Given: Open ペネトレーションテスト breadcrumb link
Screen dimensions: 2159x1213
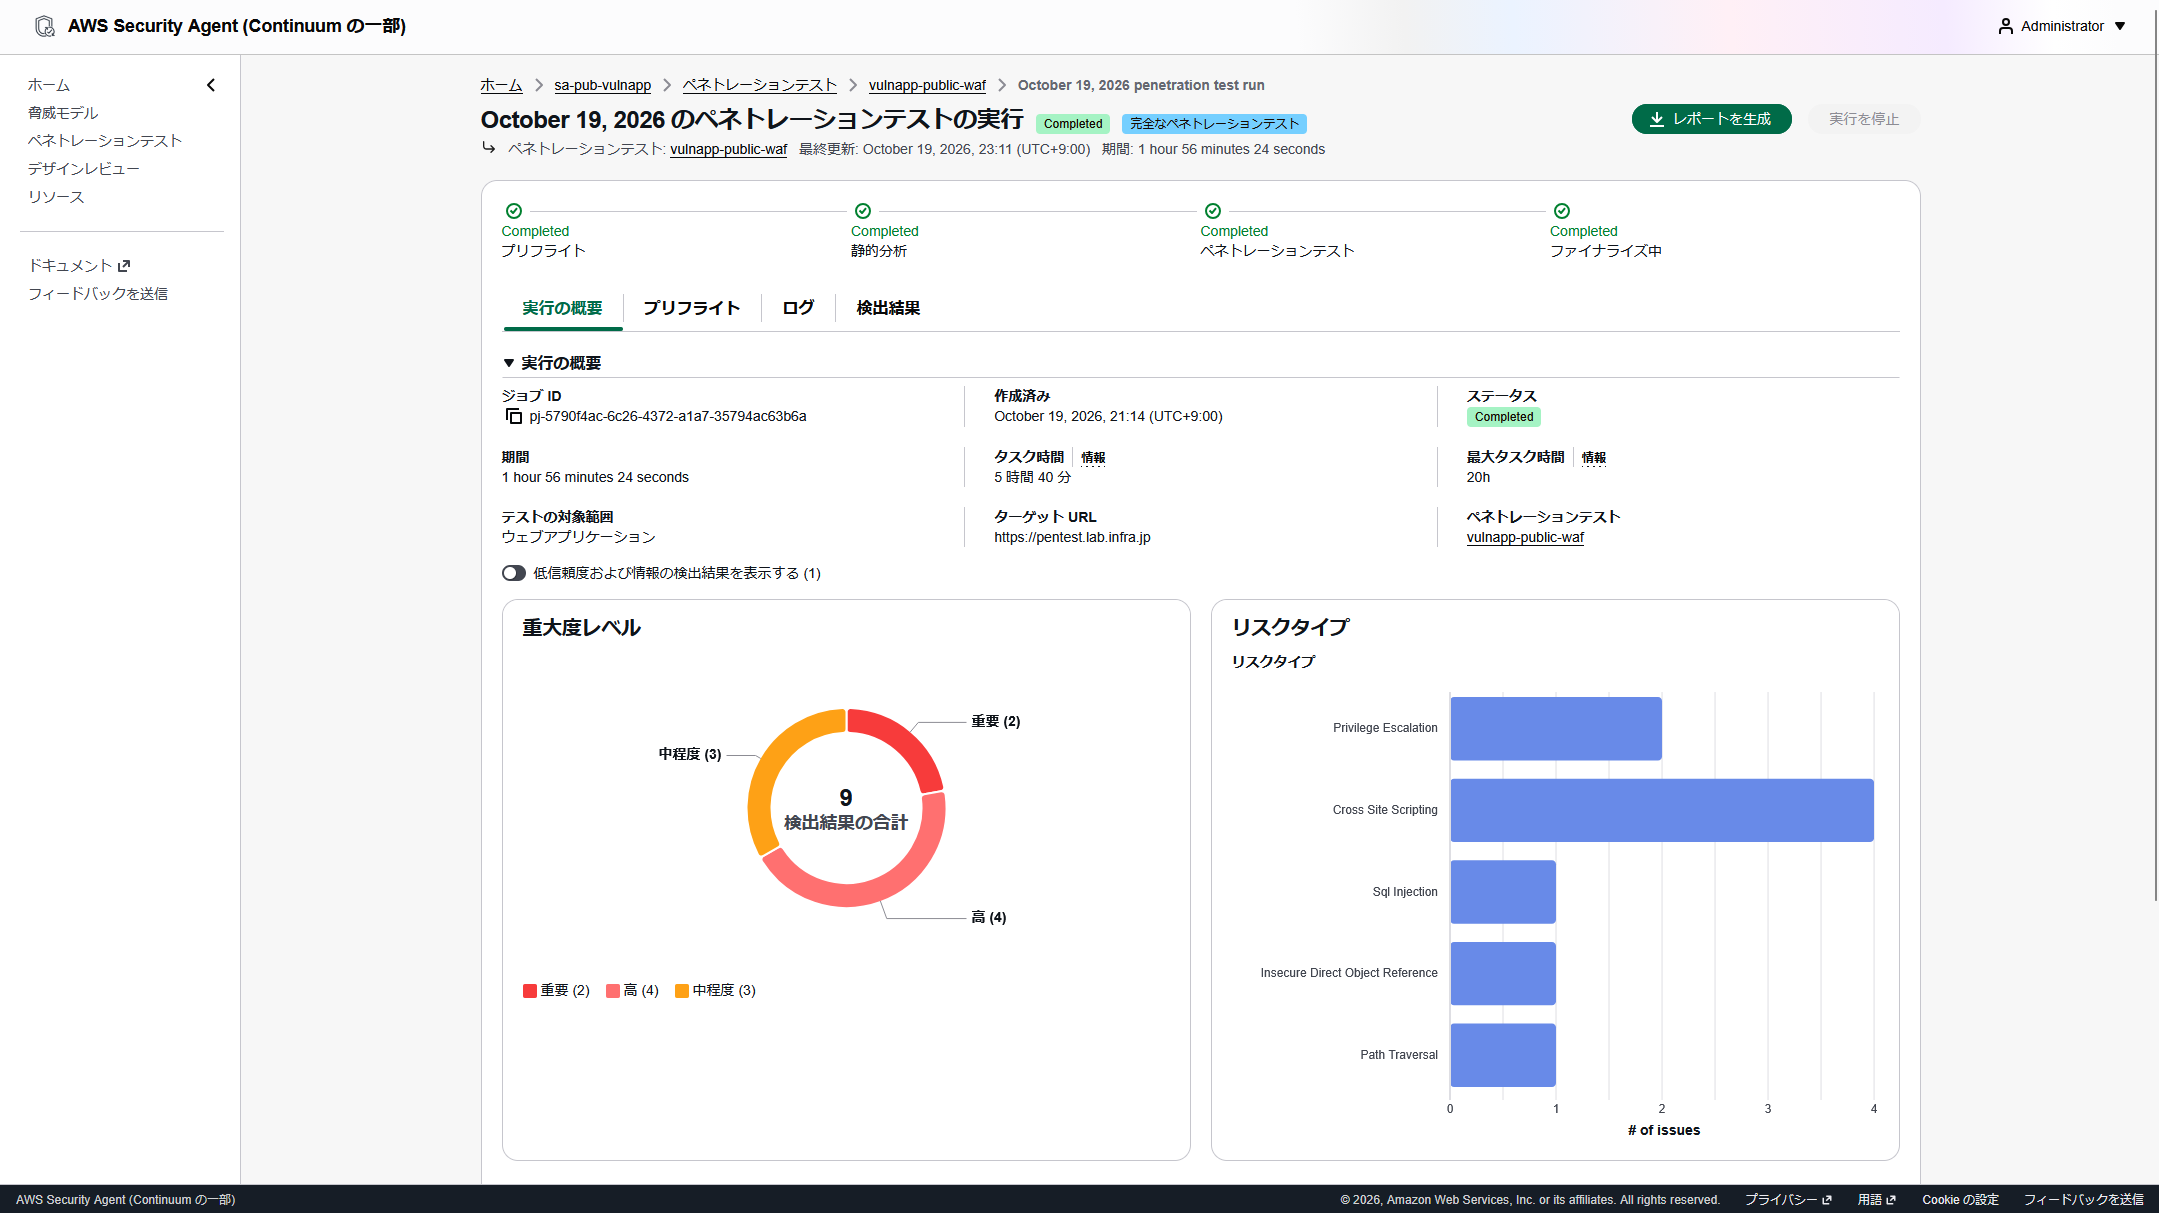Looking at the screenshot, I should pyautogui.click(x=760, y=85).
